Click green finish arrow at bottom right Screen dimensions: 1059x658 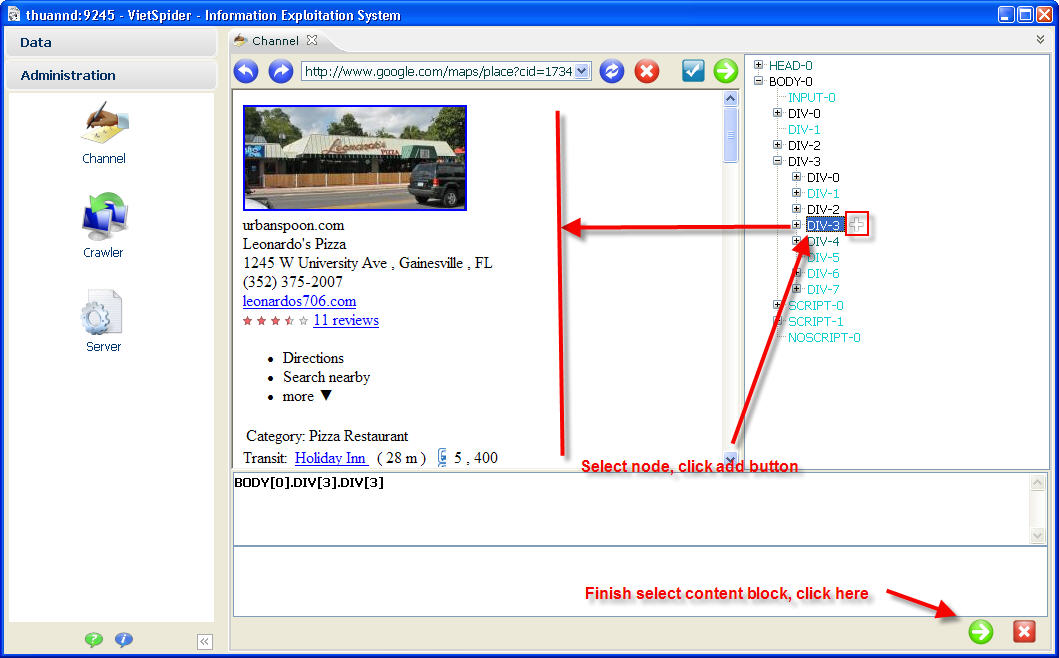(x=981, y=632)
